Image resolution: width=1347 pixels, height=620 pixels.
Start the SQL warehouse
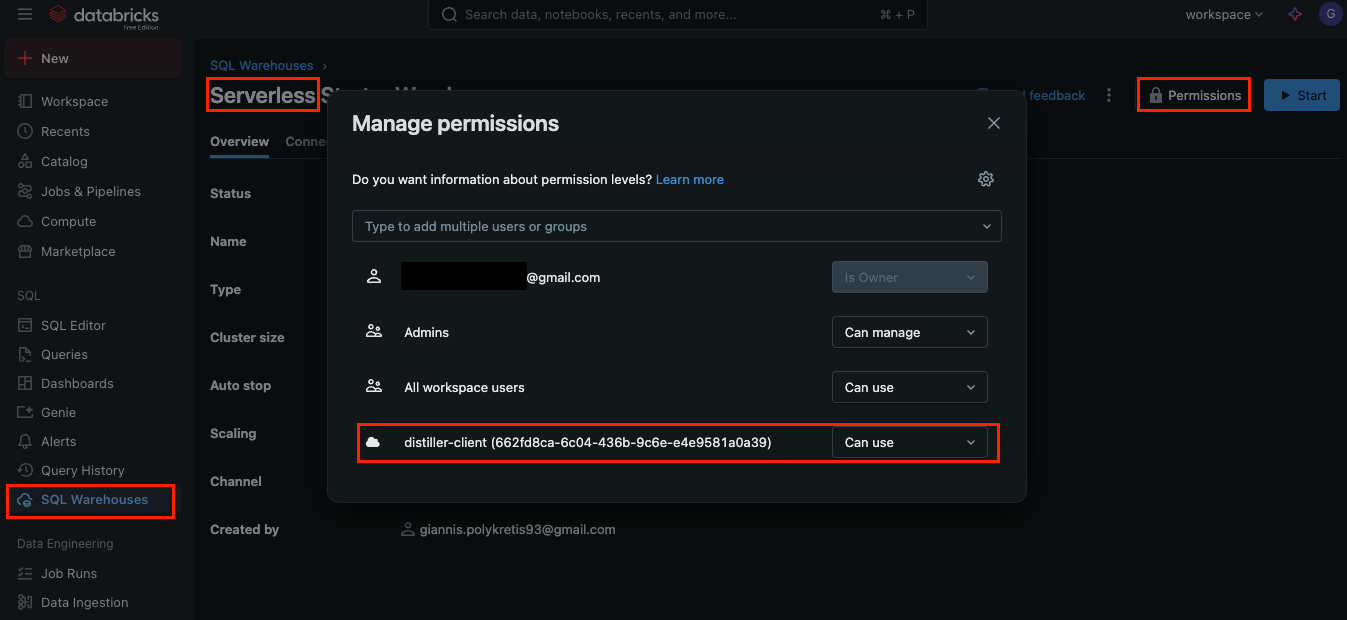click(1302, 95)
